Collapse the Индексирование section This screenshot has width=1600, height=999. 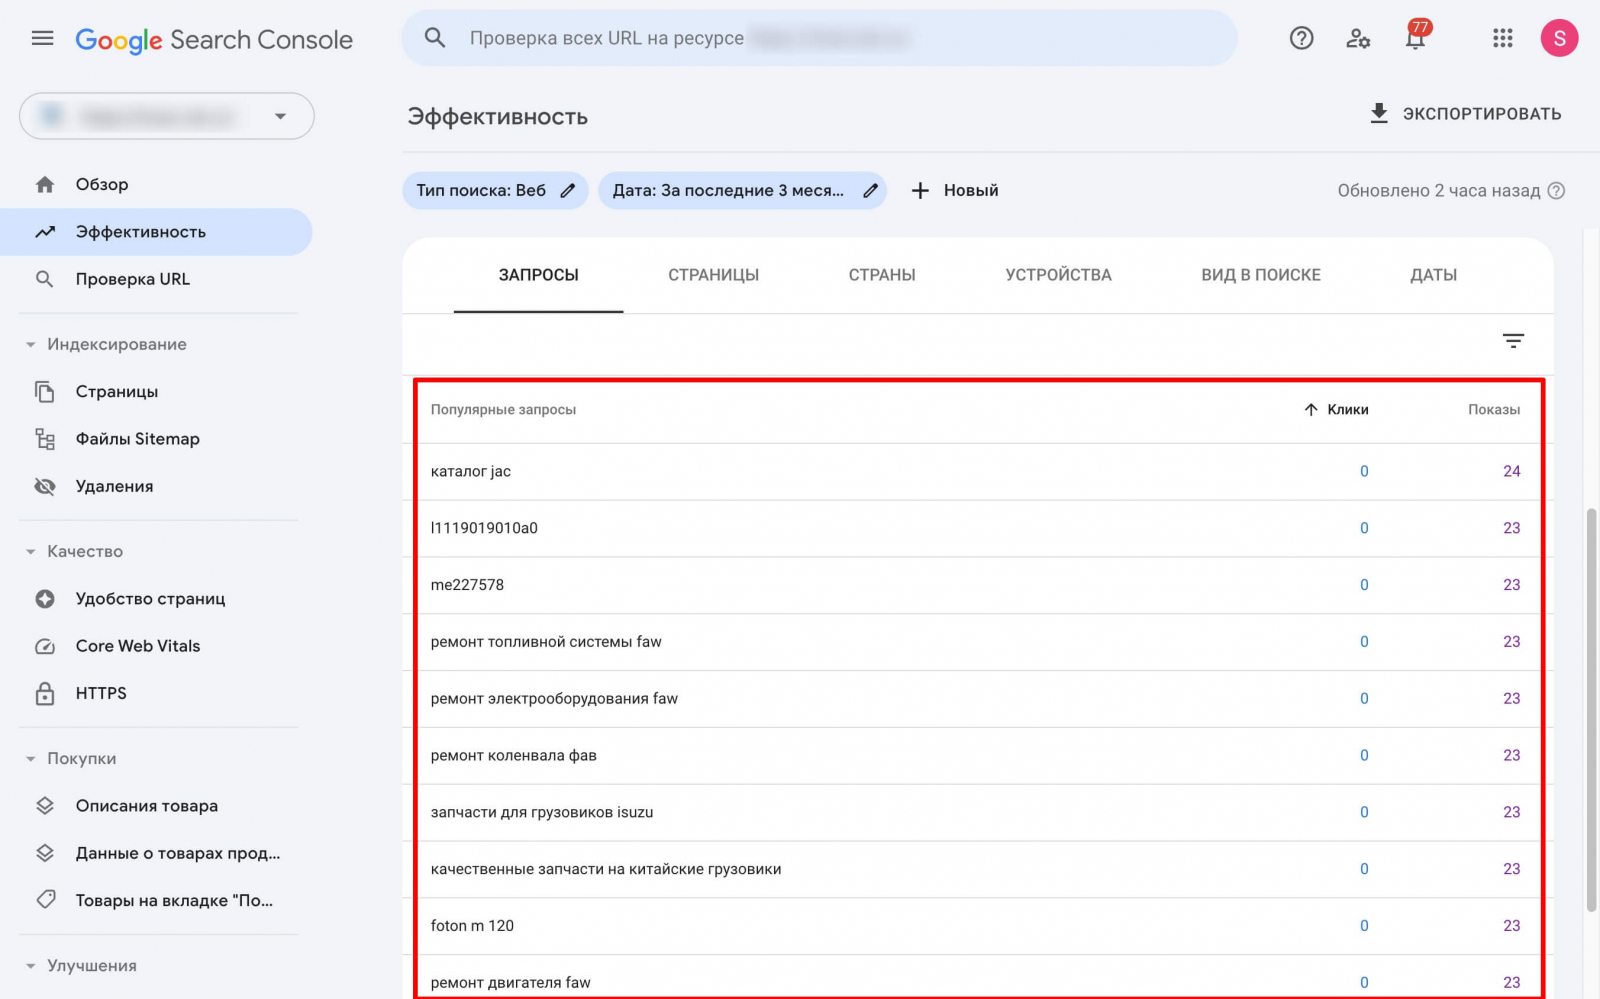(x=31, y=345)
